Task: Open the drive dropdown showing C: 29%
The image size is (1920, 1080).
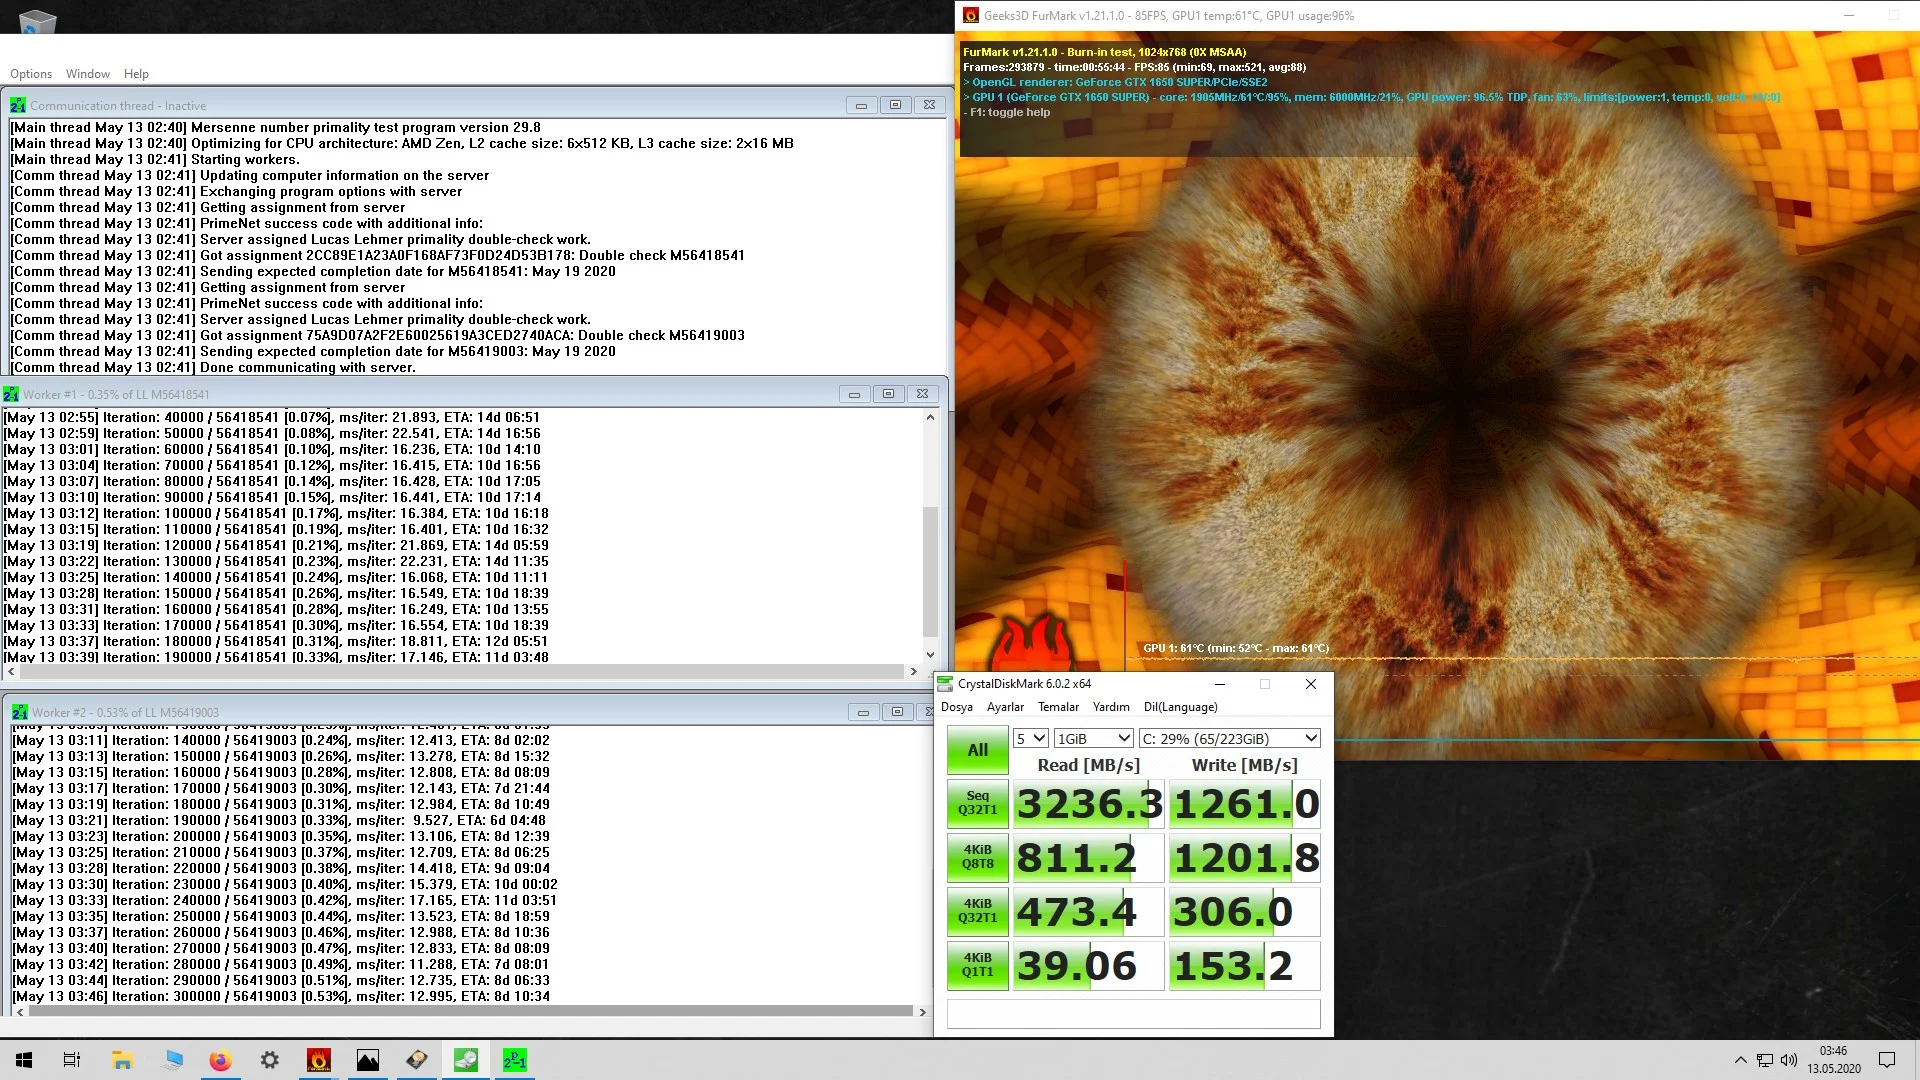Action: 1229,738
